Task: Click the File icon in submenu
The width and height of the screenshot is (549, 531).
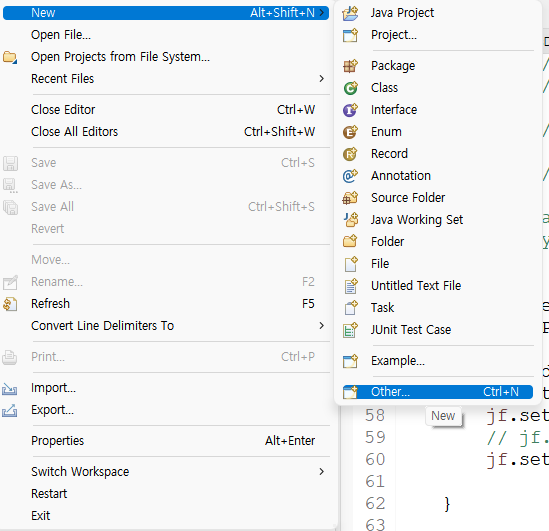Action: click(350, 264)
